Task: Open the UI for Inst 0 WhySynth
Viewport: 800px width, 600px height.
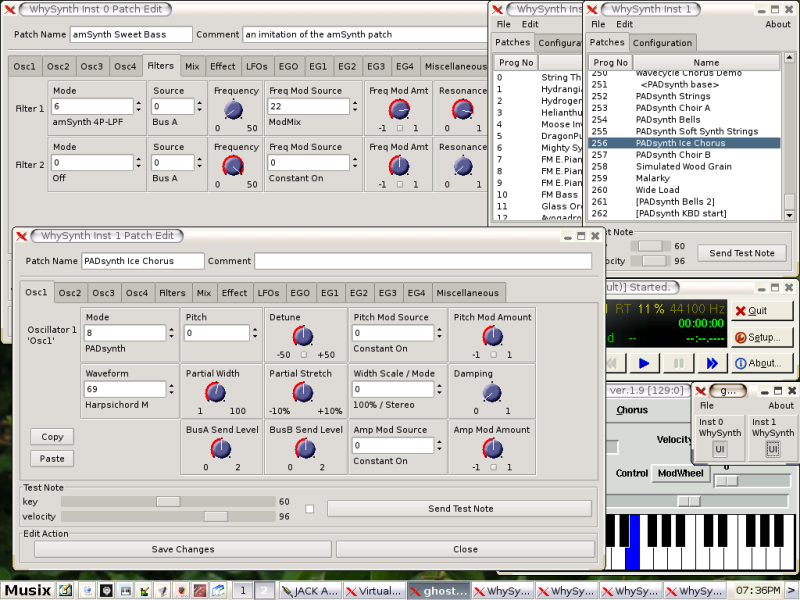Action: [x=719, y=449]
